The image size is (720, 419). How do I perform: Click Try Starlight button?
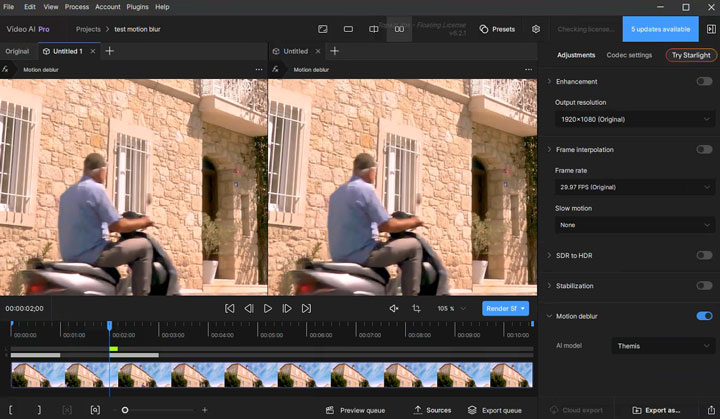(x=691, y=55)
